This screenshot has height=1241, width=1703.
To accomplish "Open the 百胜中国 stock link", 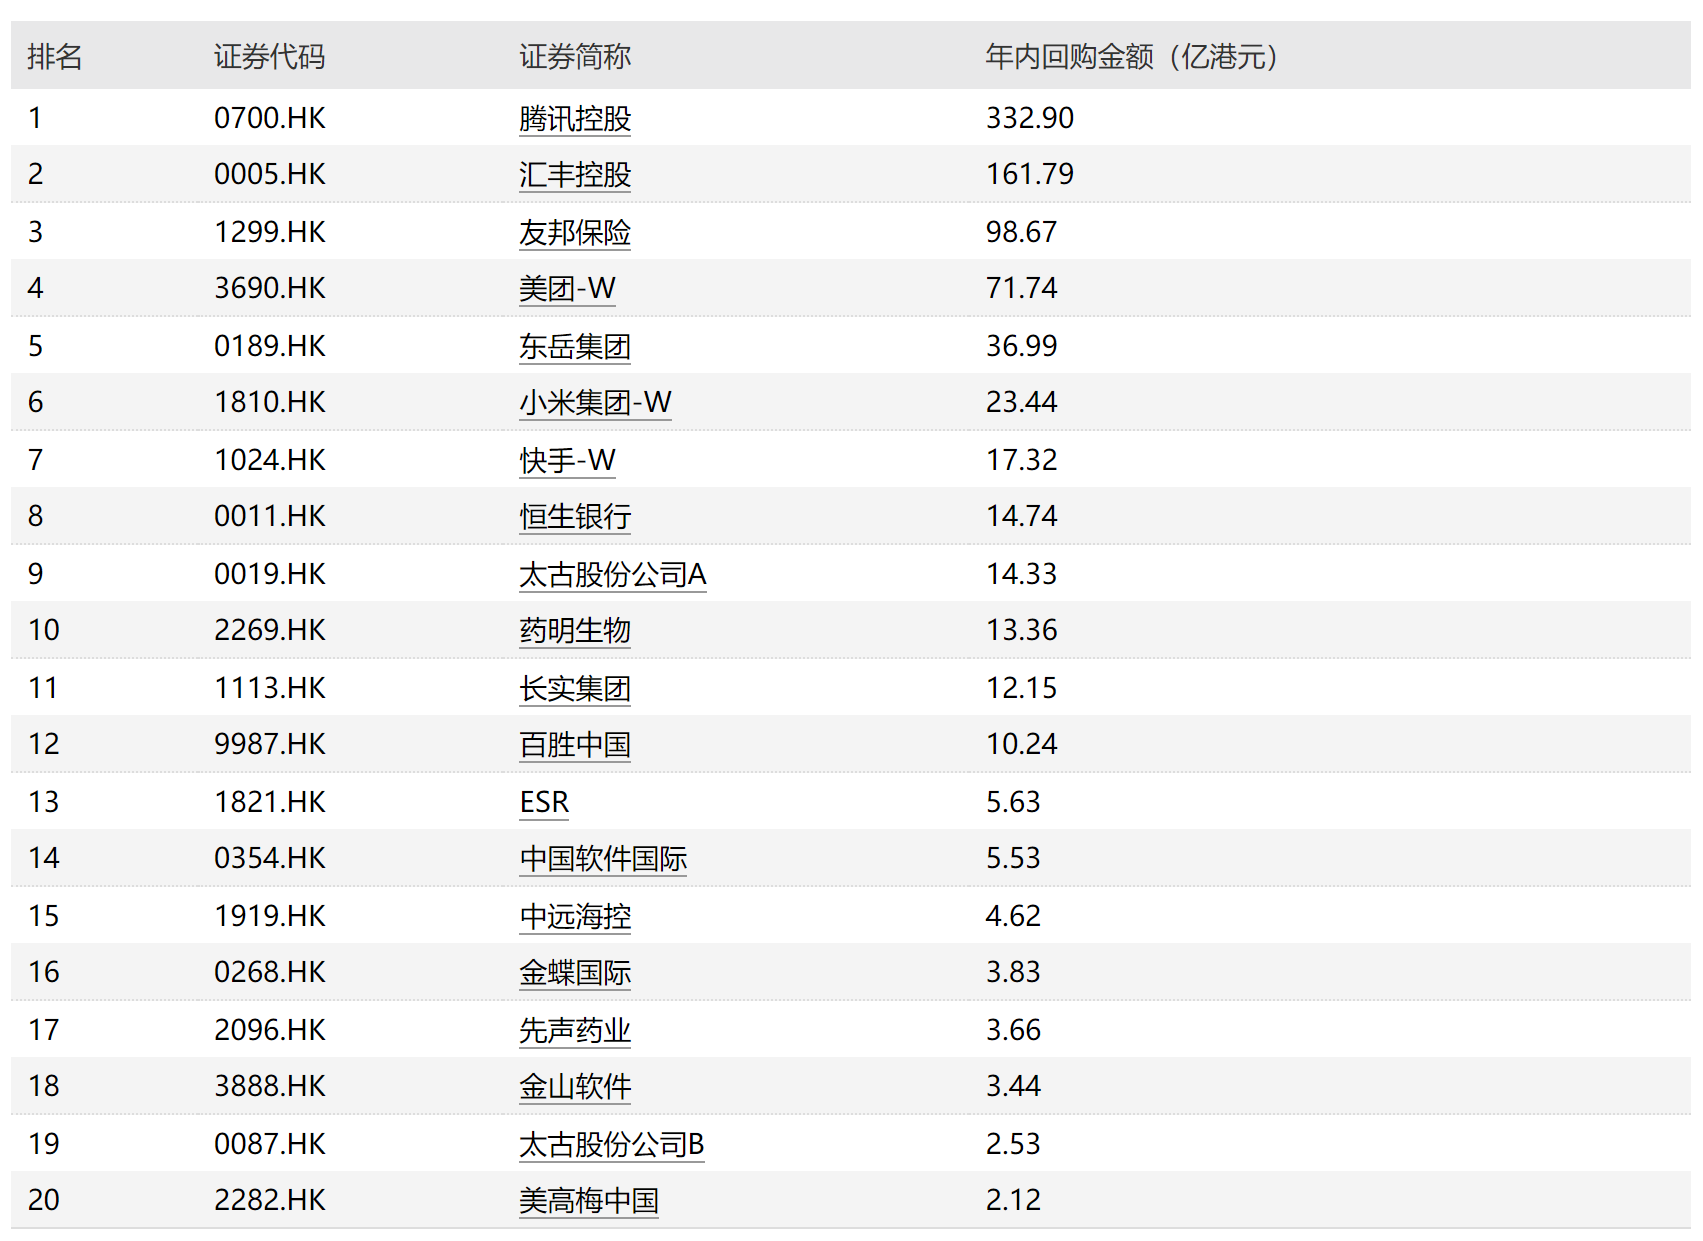I will [x=575, y=744].
